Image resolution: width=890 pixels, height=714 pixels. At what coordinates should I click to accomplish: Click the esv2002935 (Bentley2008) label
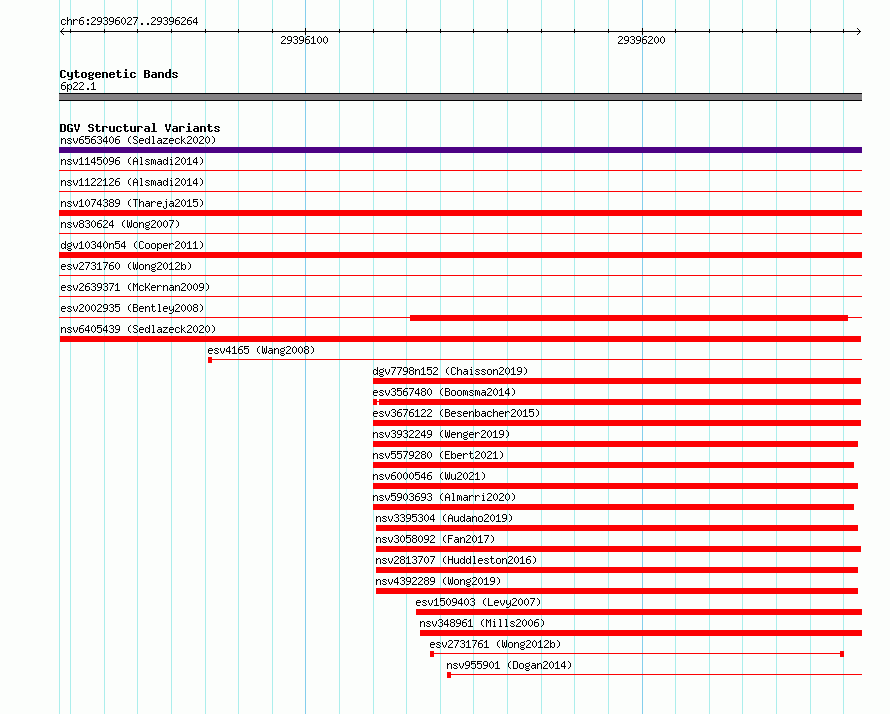pos(132,308)
